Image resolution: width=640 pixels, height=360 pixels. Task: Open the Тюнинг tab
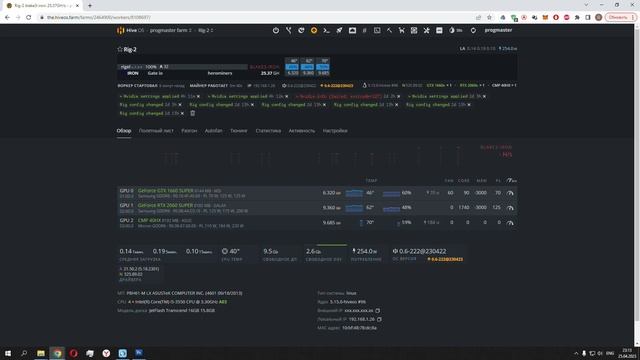tap(239, 131)
